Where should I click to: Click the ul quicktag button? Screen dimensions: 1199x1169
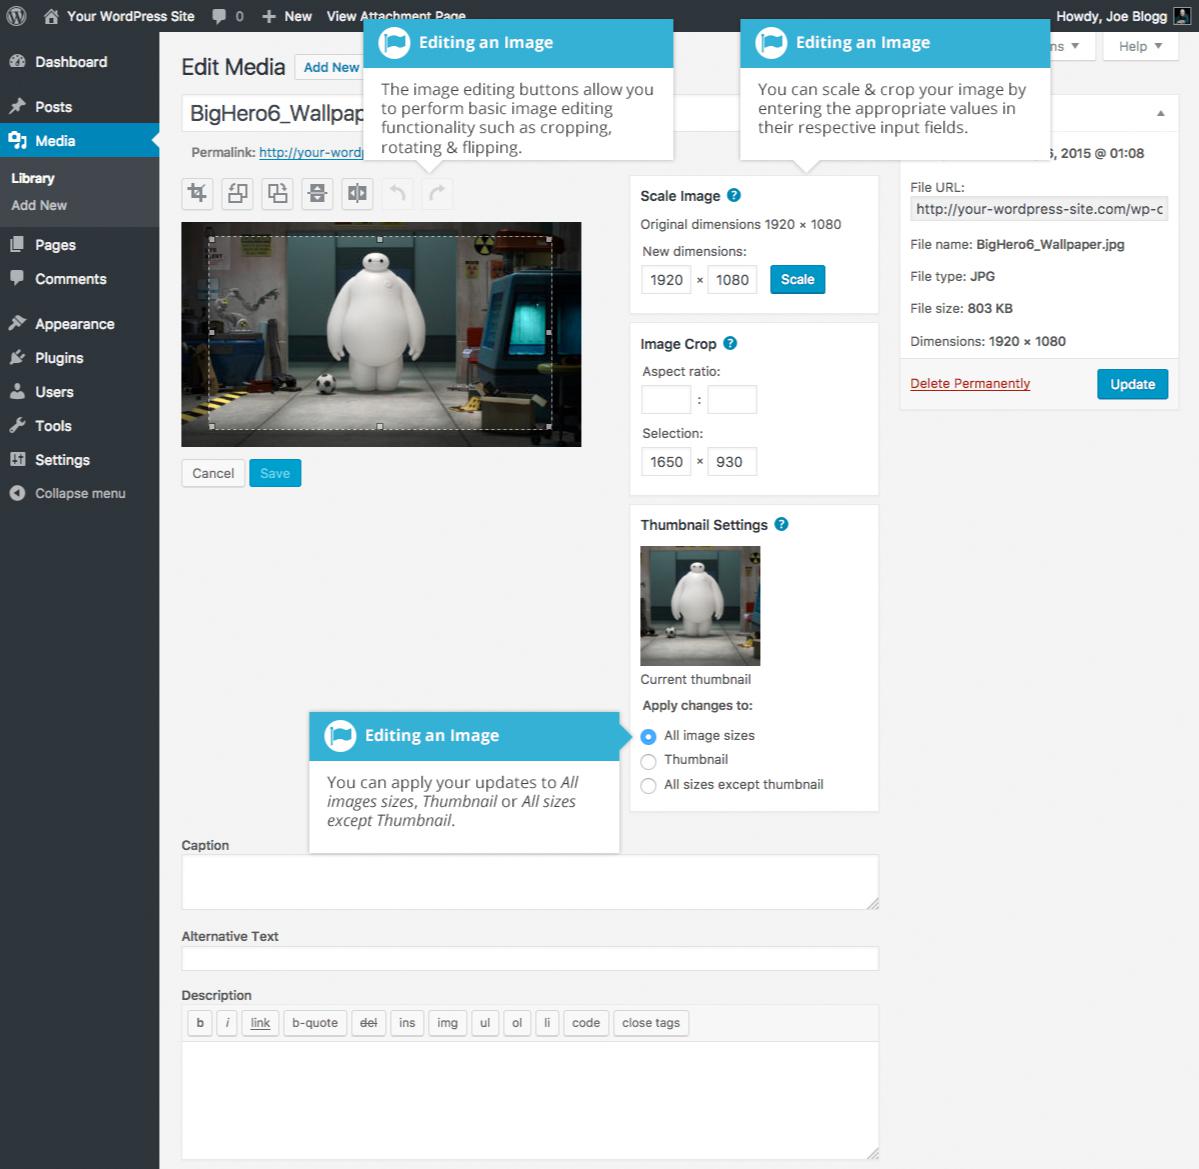tap(485, 1023)
